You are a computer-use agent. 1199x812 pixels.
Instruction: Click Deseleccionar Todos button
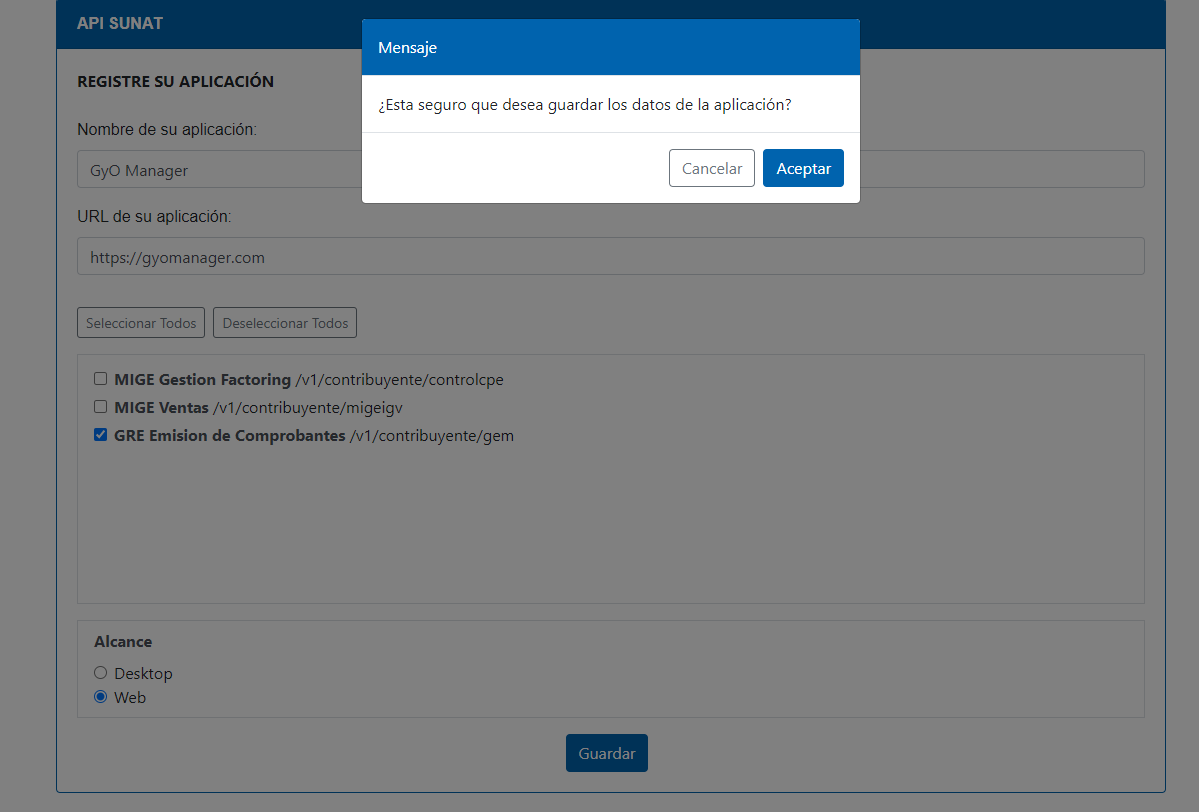click(x=284, y=323)
